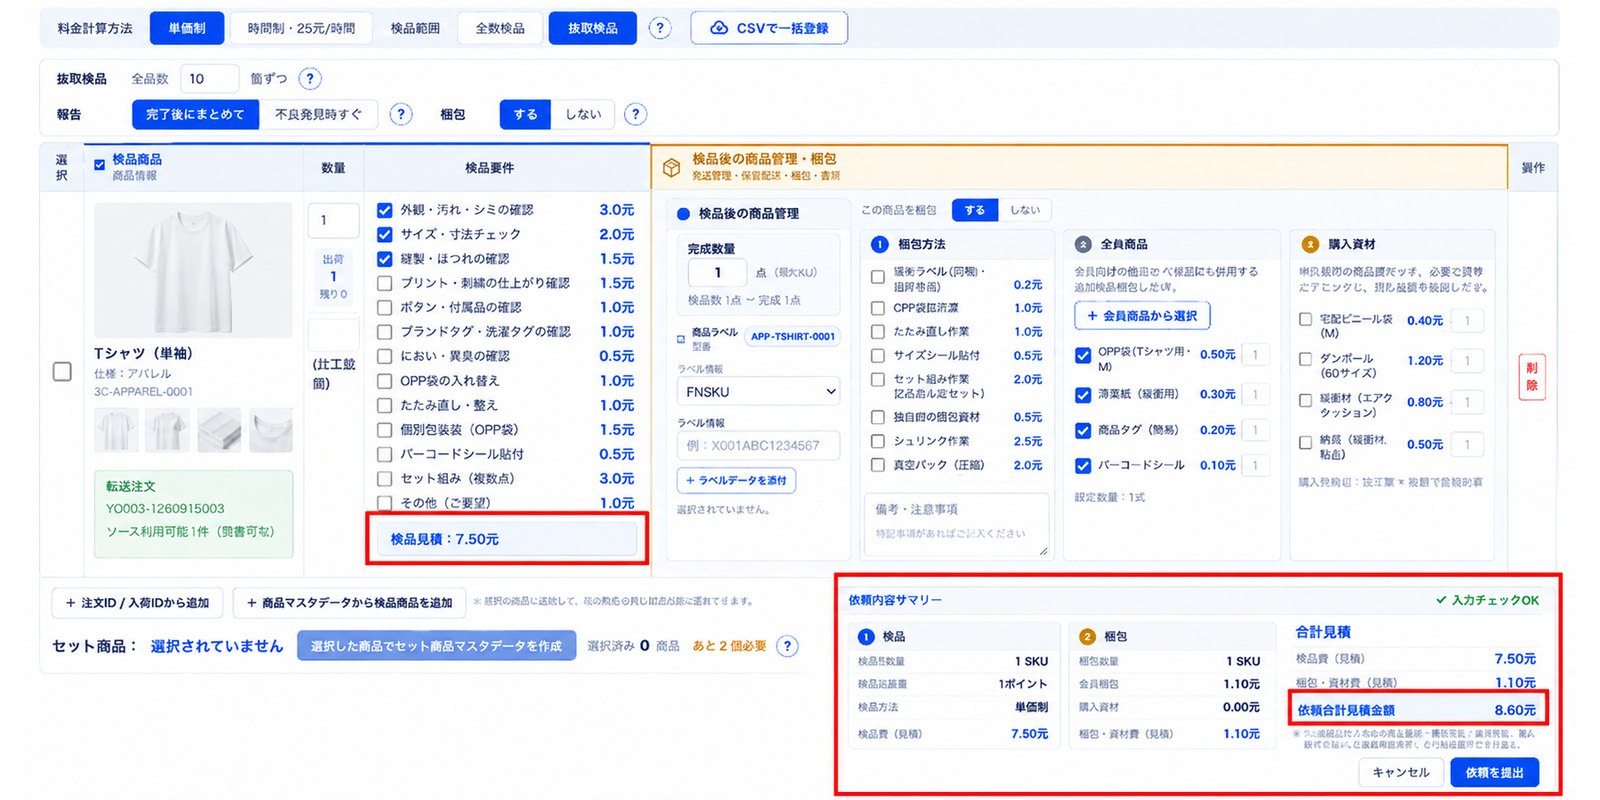Choose 抜取検品 inspection range
The width and height of the screenshot is (1600, 800).
coord(593,28)
